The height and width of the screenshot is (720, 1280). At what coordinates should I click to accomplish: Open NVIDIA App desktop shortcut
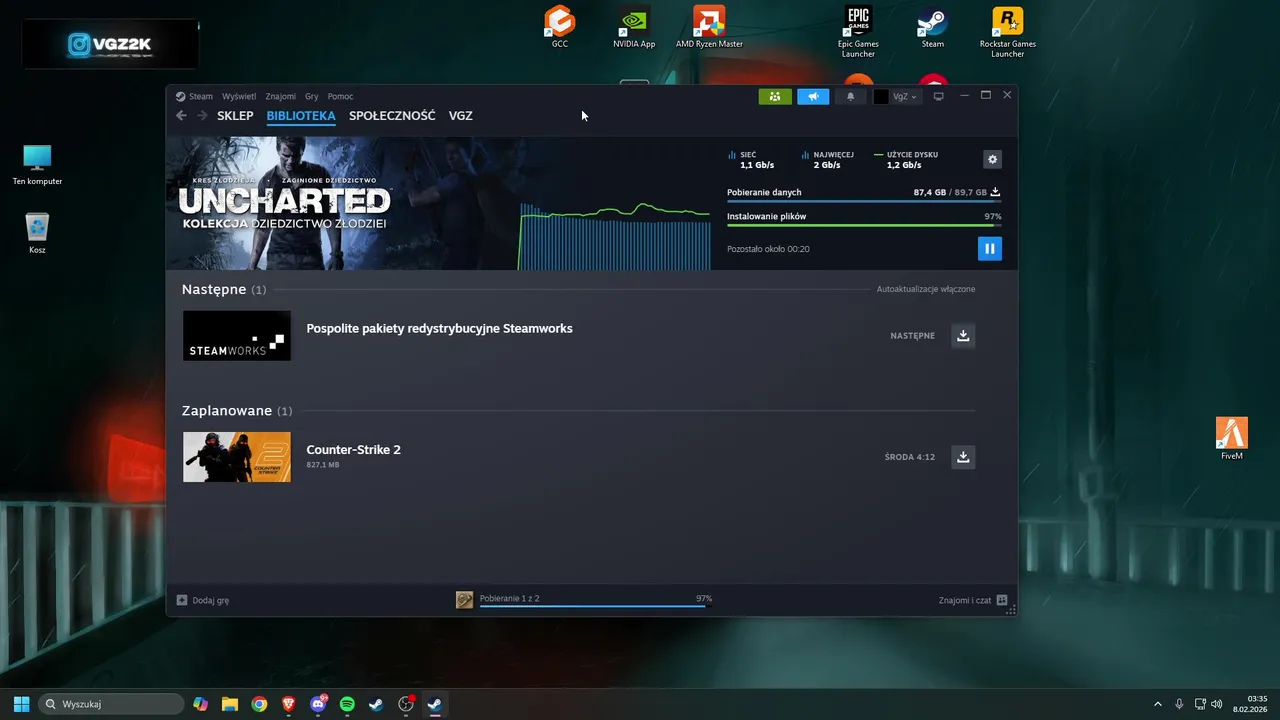[x=634, y=27]
